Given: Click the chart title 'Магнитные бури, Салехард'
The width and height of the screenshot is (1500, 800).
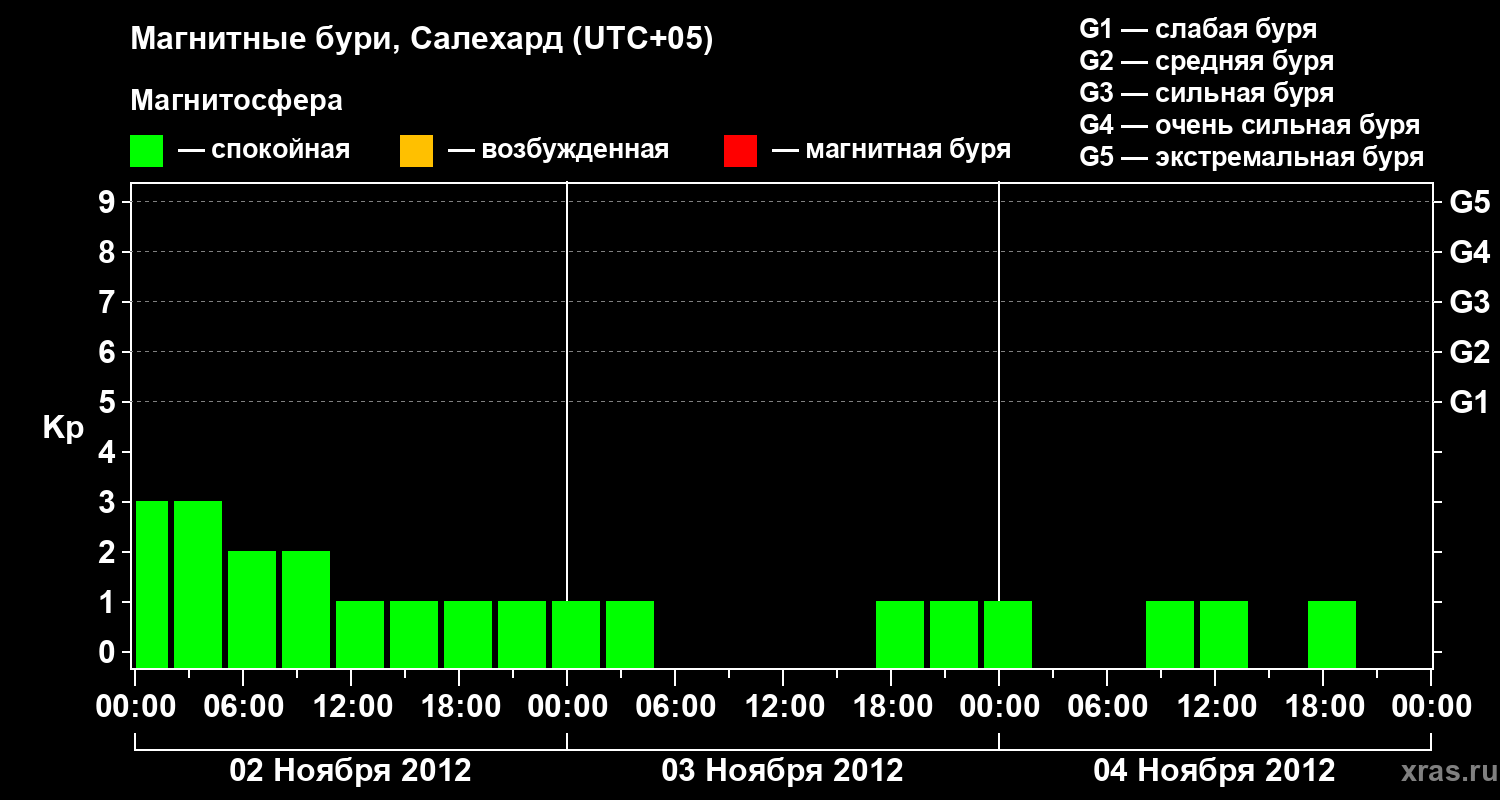Looking at the screenshot, I should click(421, 40).
